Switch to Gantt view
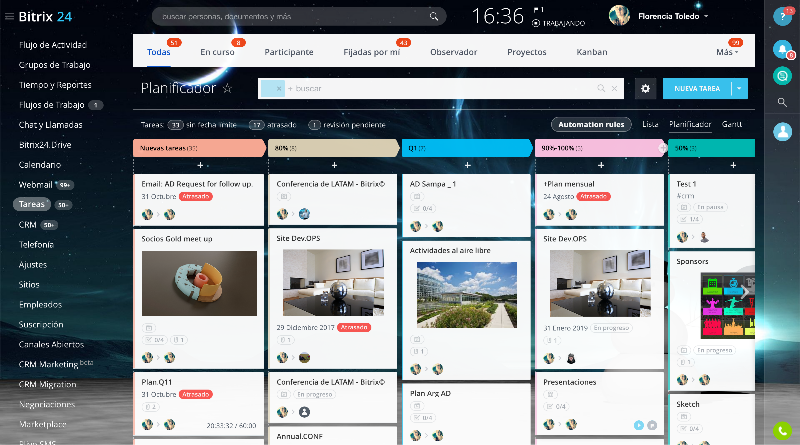800x445 pixels. [732, 125]
